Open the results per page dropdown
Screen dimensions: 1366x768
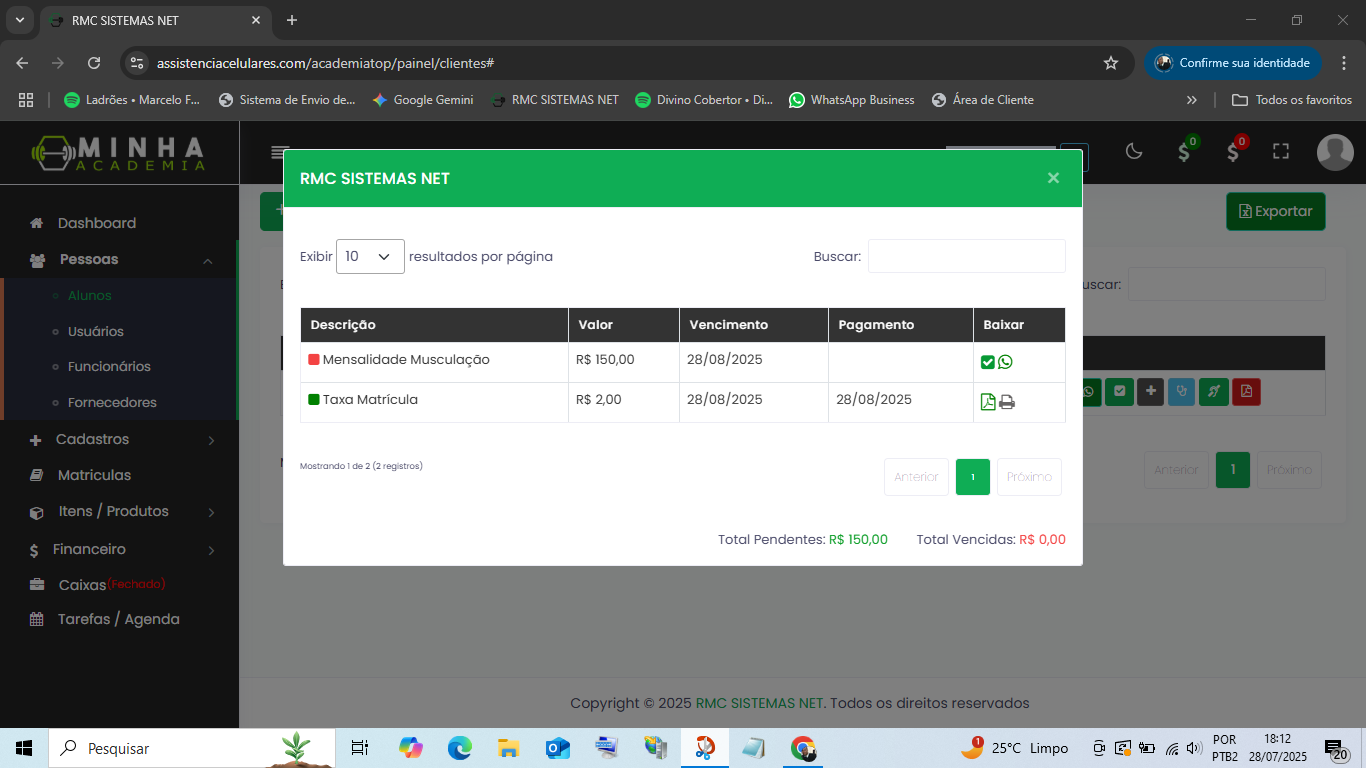pos(370,256)
